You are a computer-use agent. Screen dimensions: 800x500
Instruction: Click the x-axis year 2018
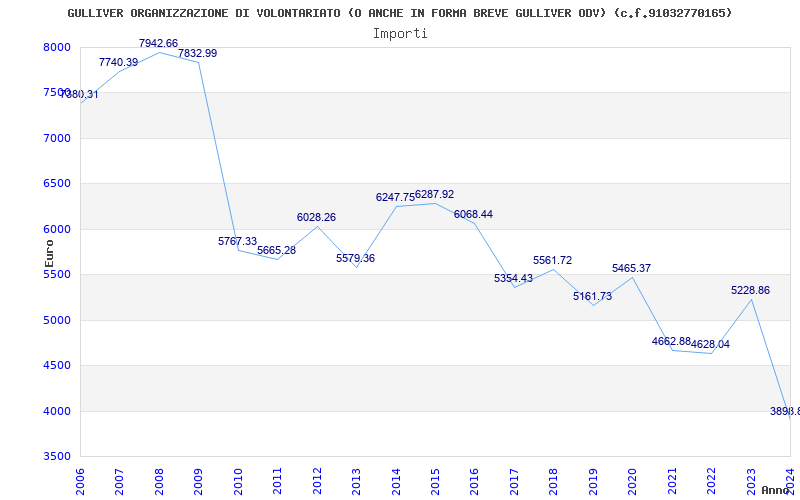coord(554,482)
